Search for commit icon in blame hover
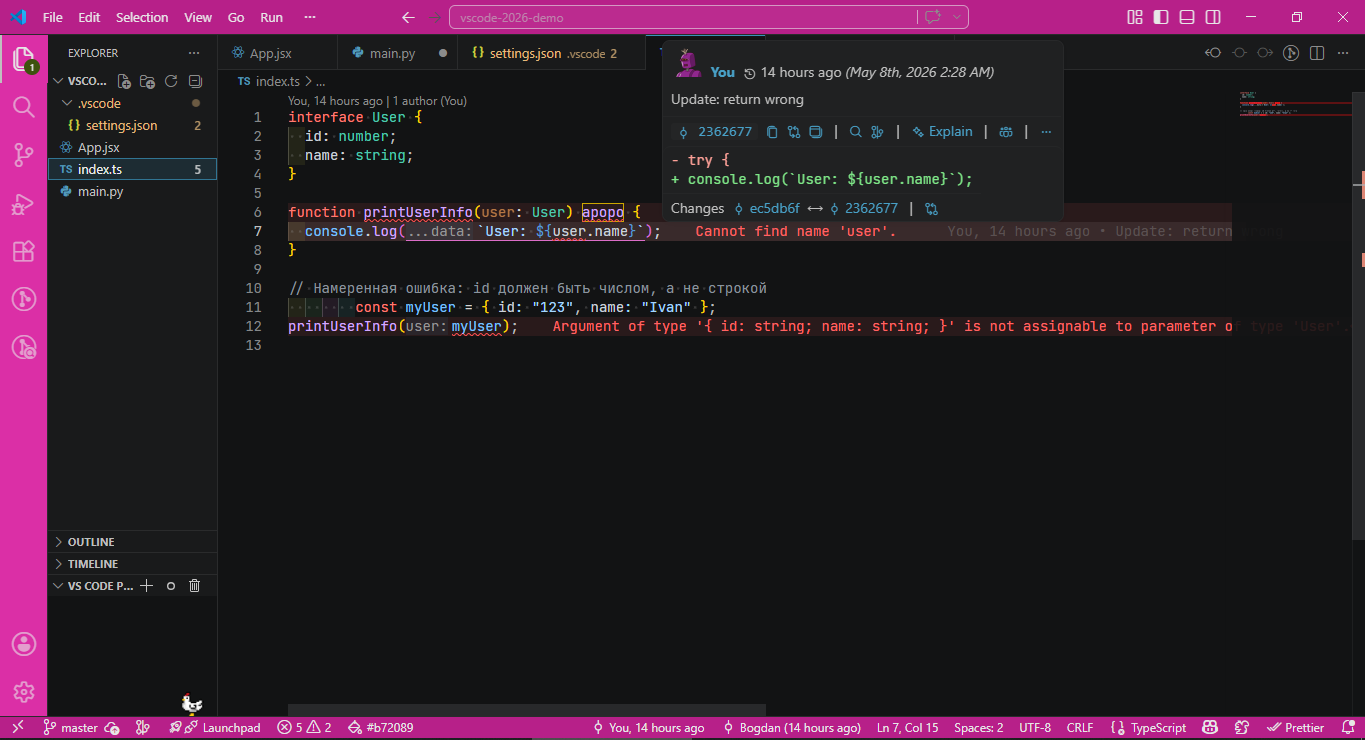 [x=856, y=132]
